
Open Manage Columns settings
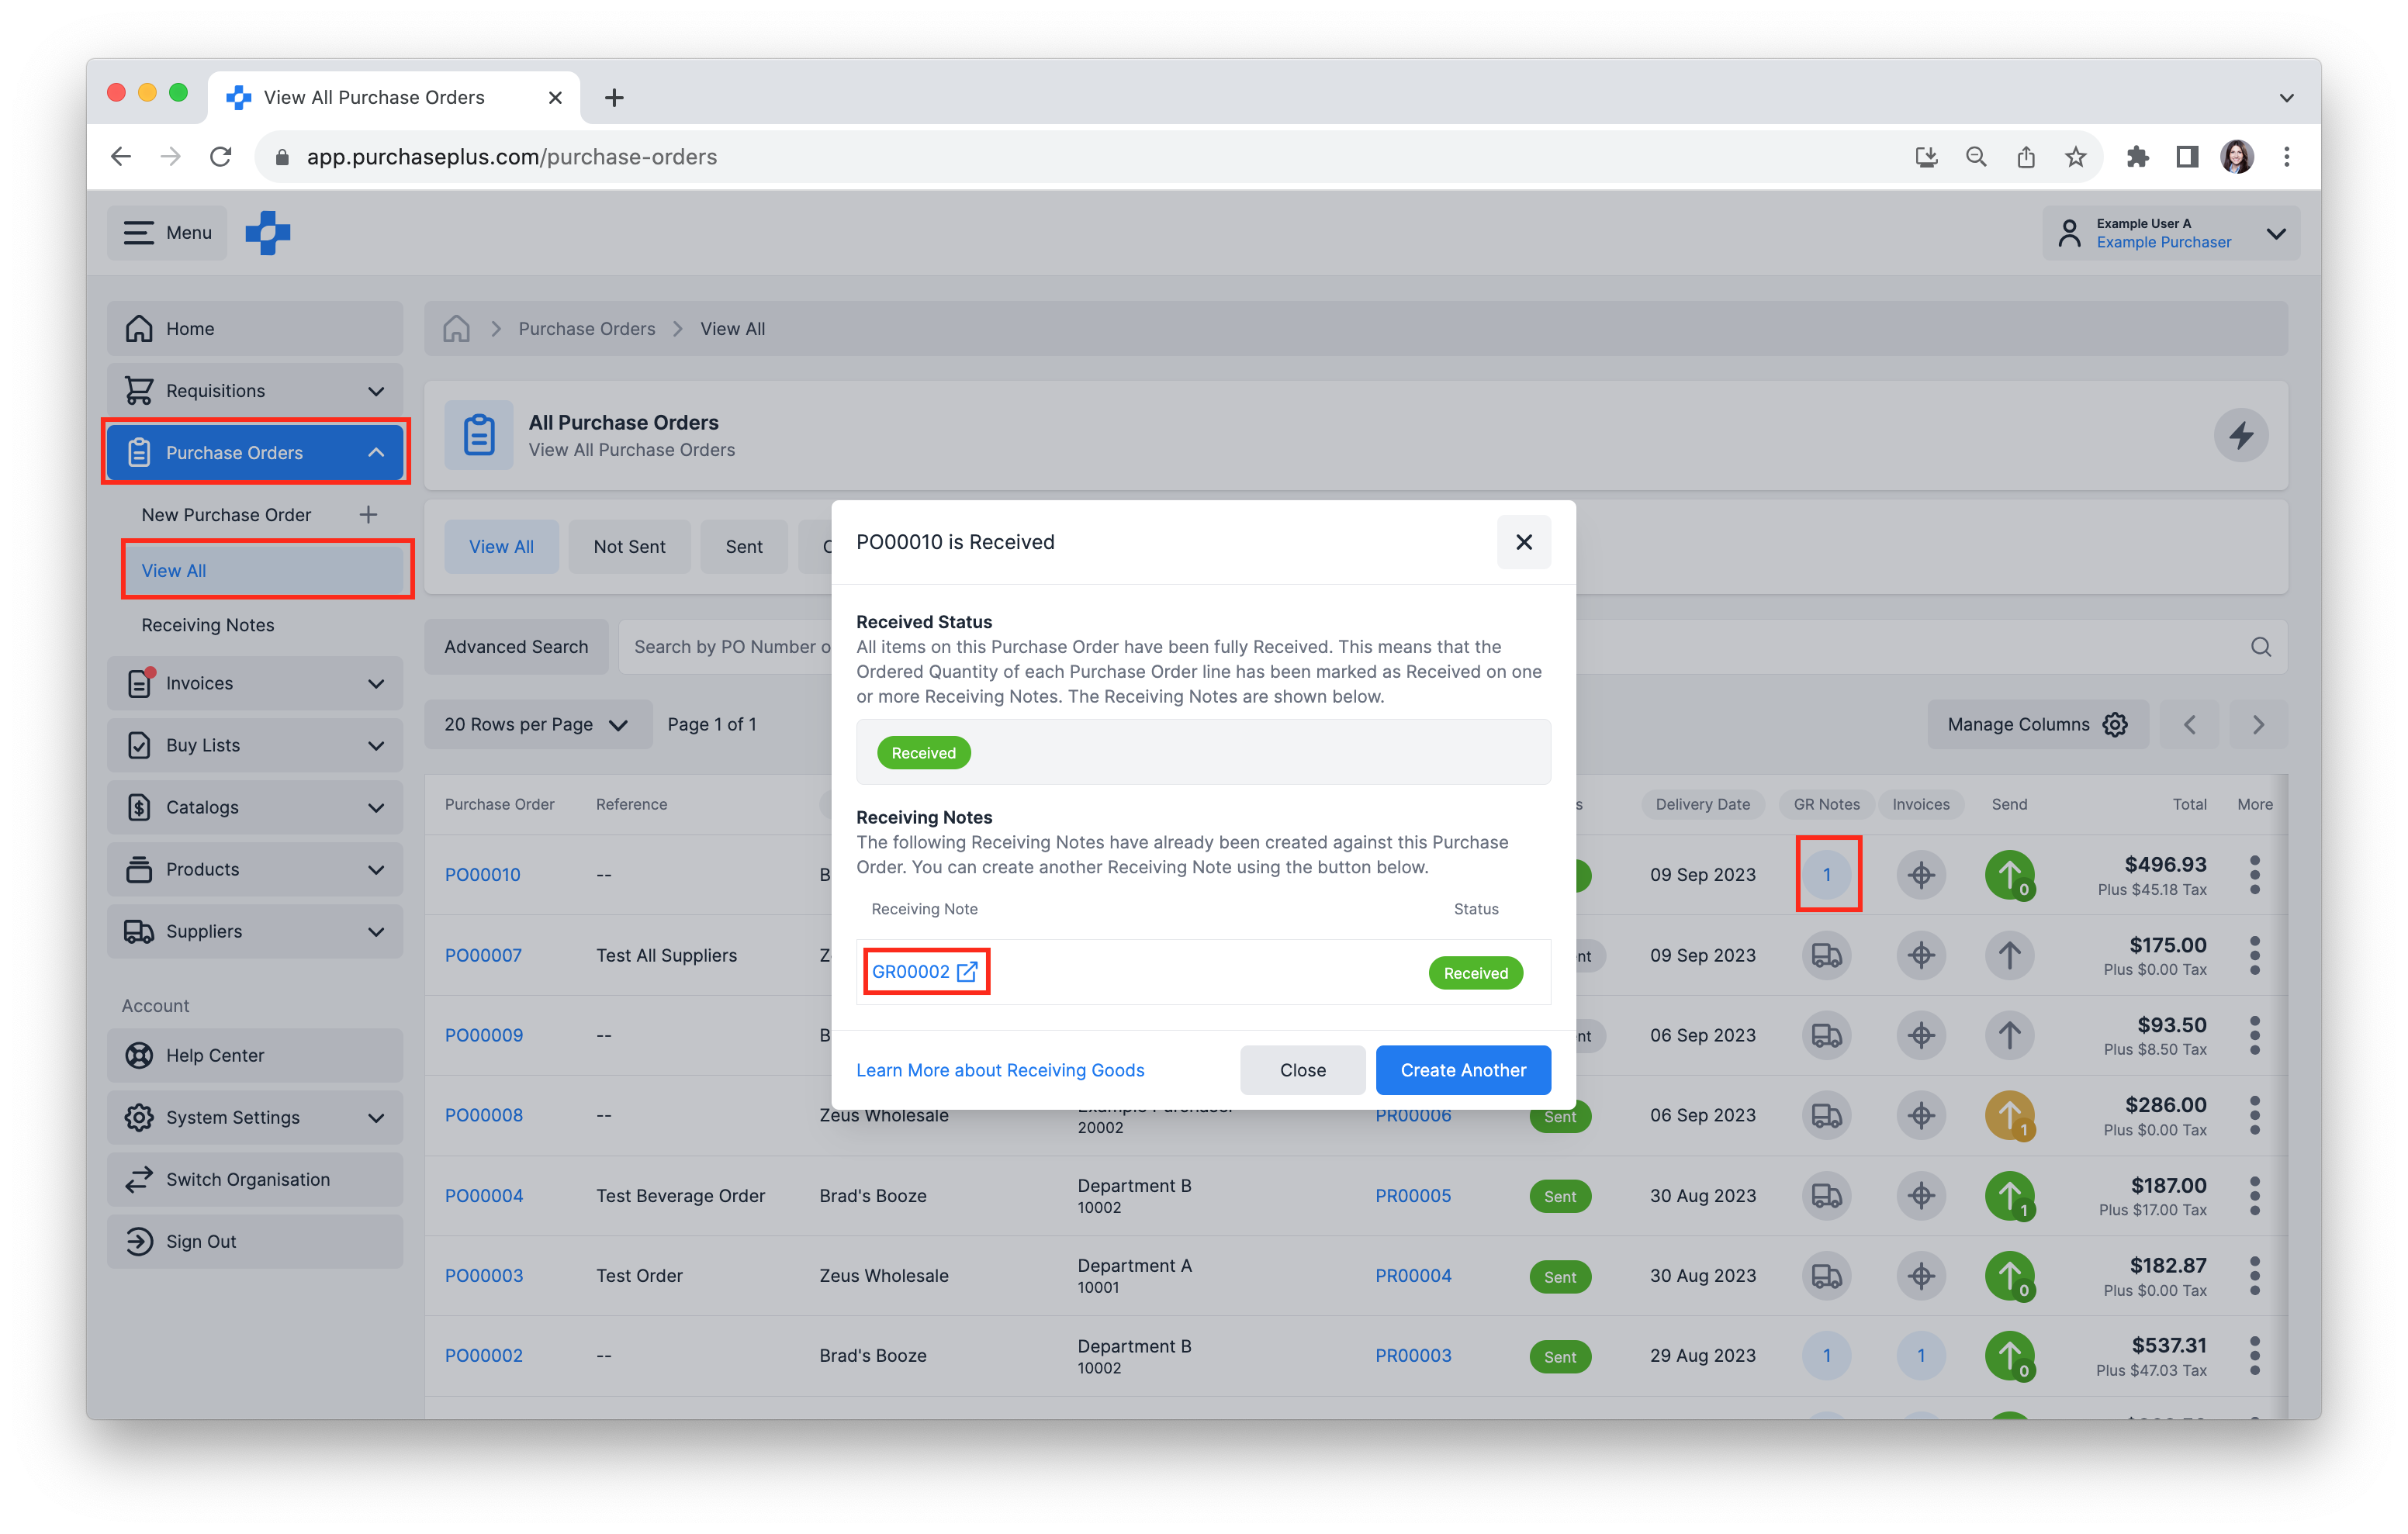point(2037,724)
